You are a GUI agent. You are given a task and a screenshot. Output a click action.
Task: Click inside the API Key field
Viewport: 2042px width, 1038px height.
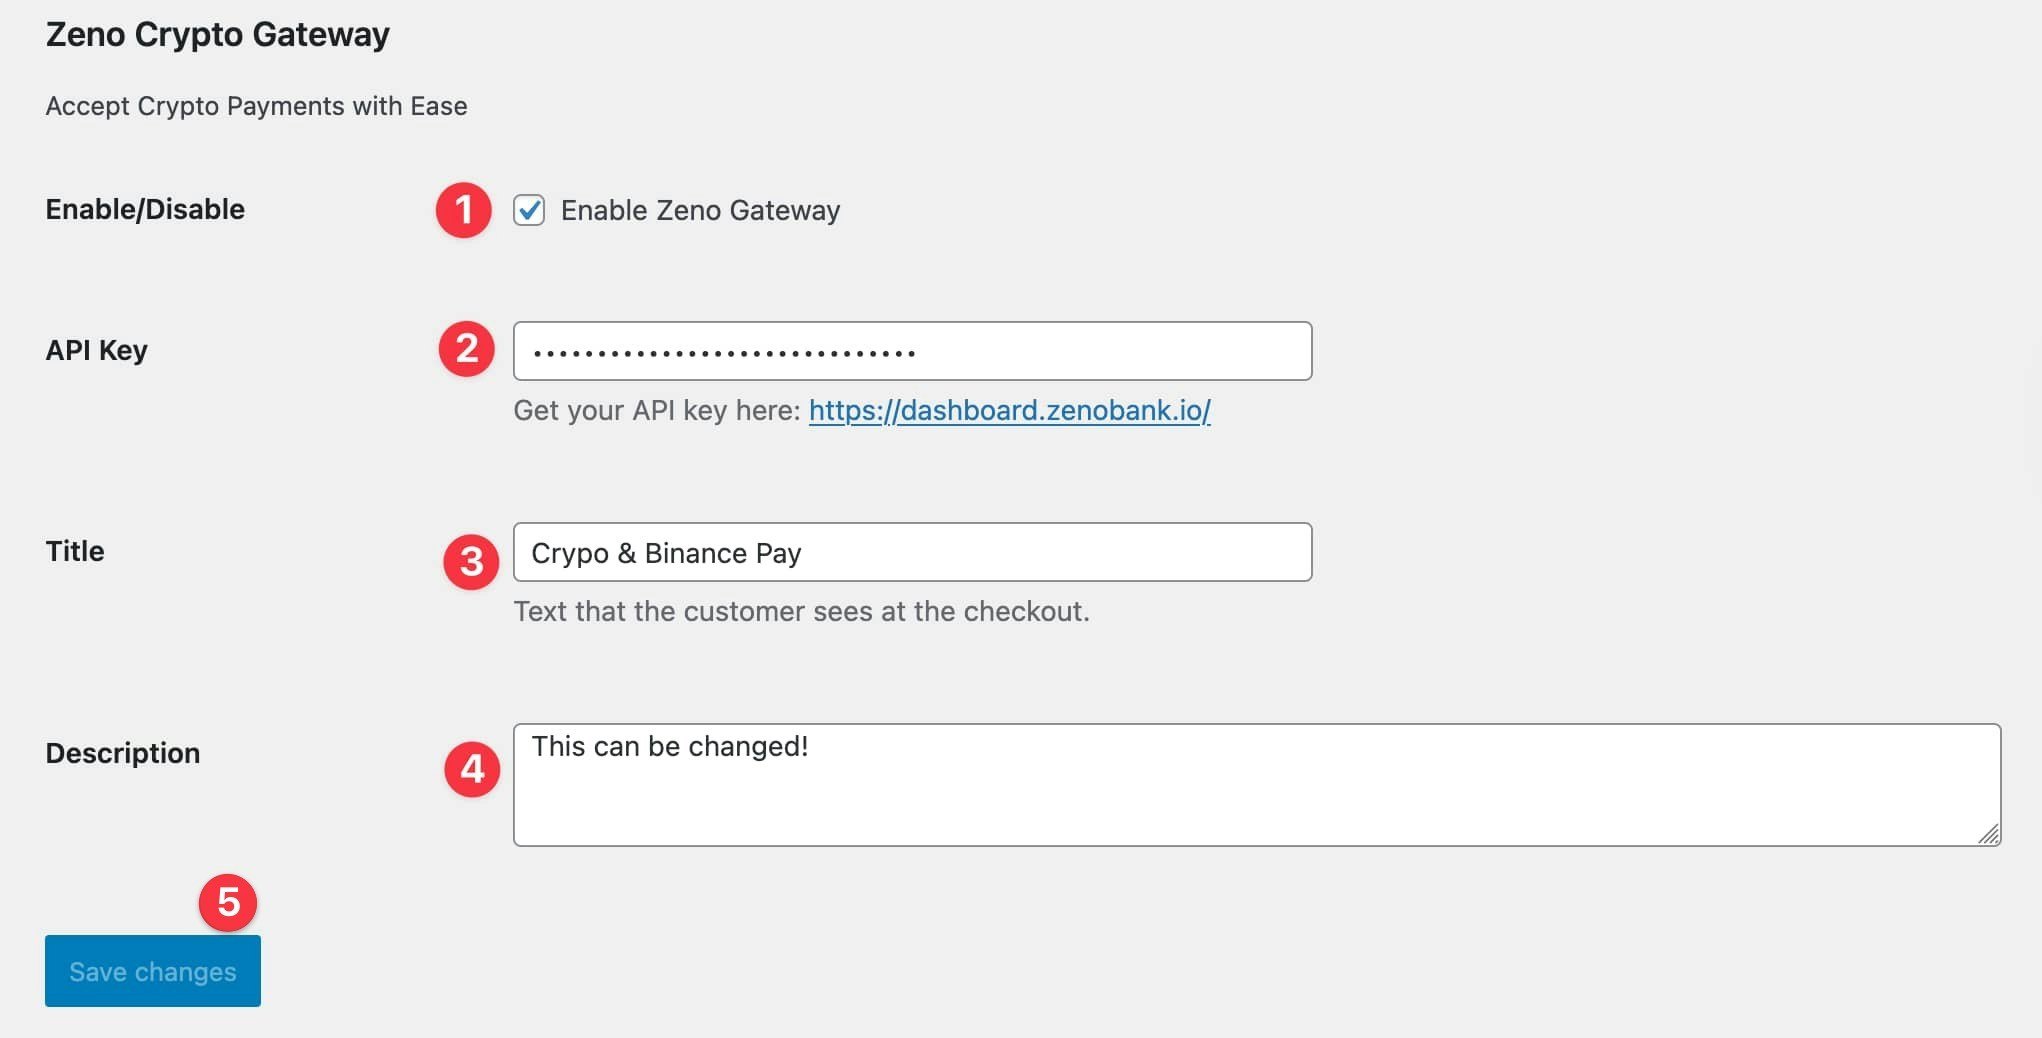[x=911, y=350]
